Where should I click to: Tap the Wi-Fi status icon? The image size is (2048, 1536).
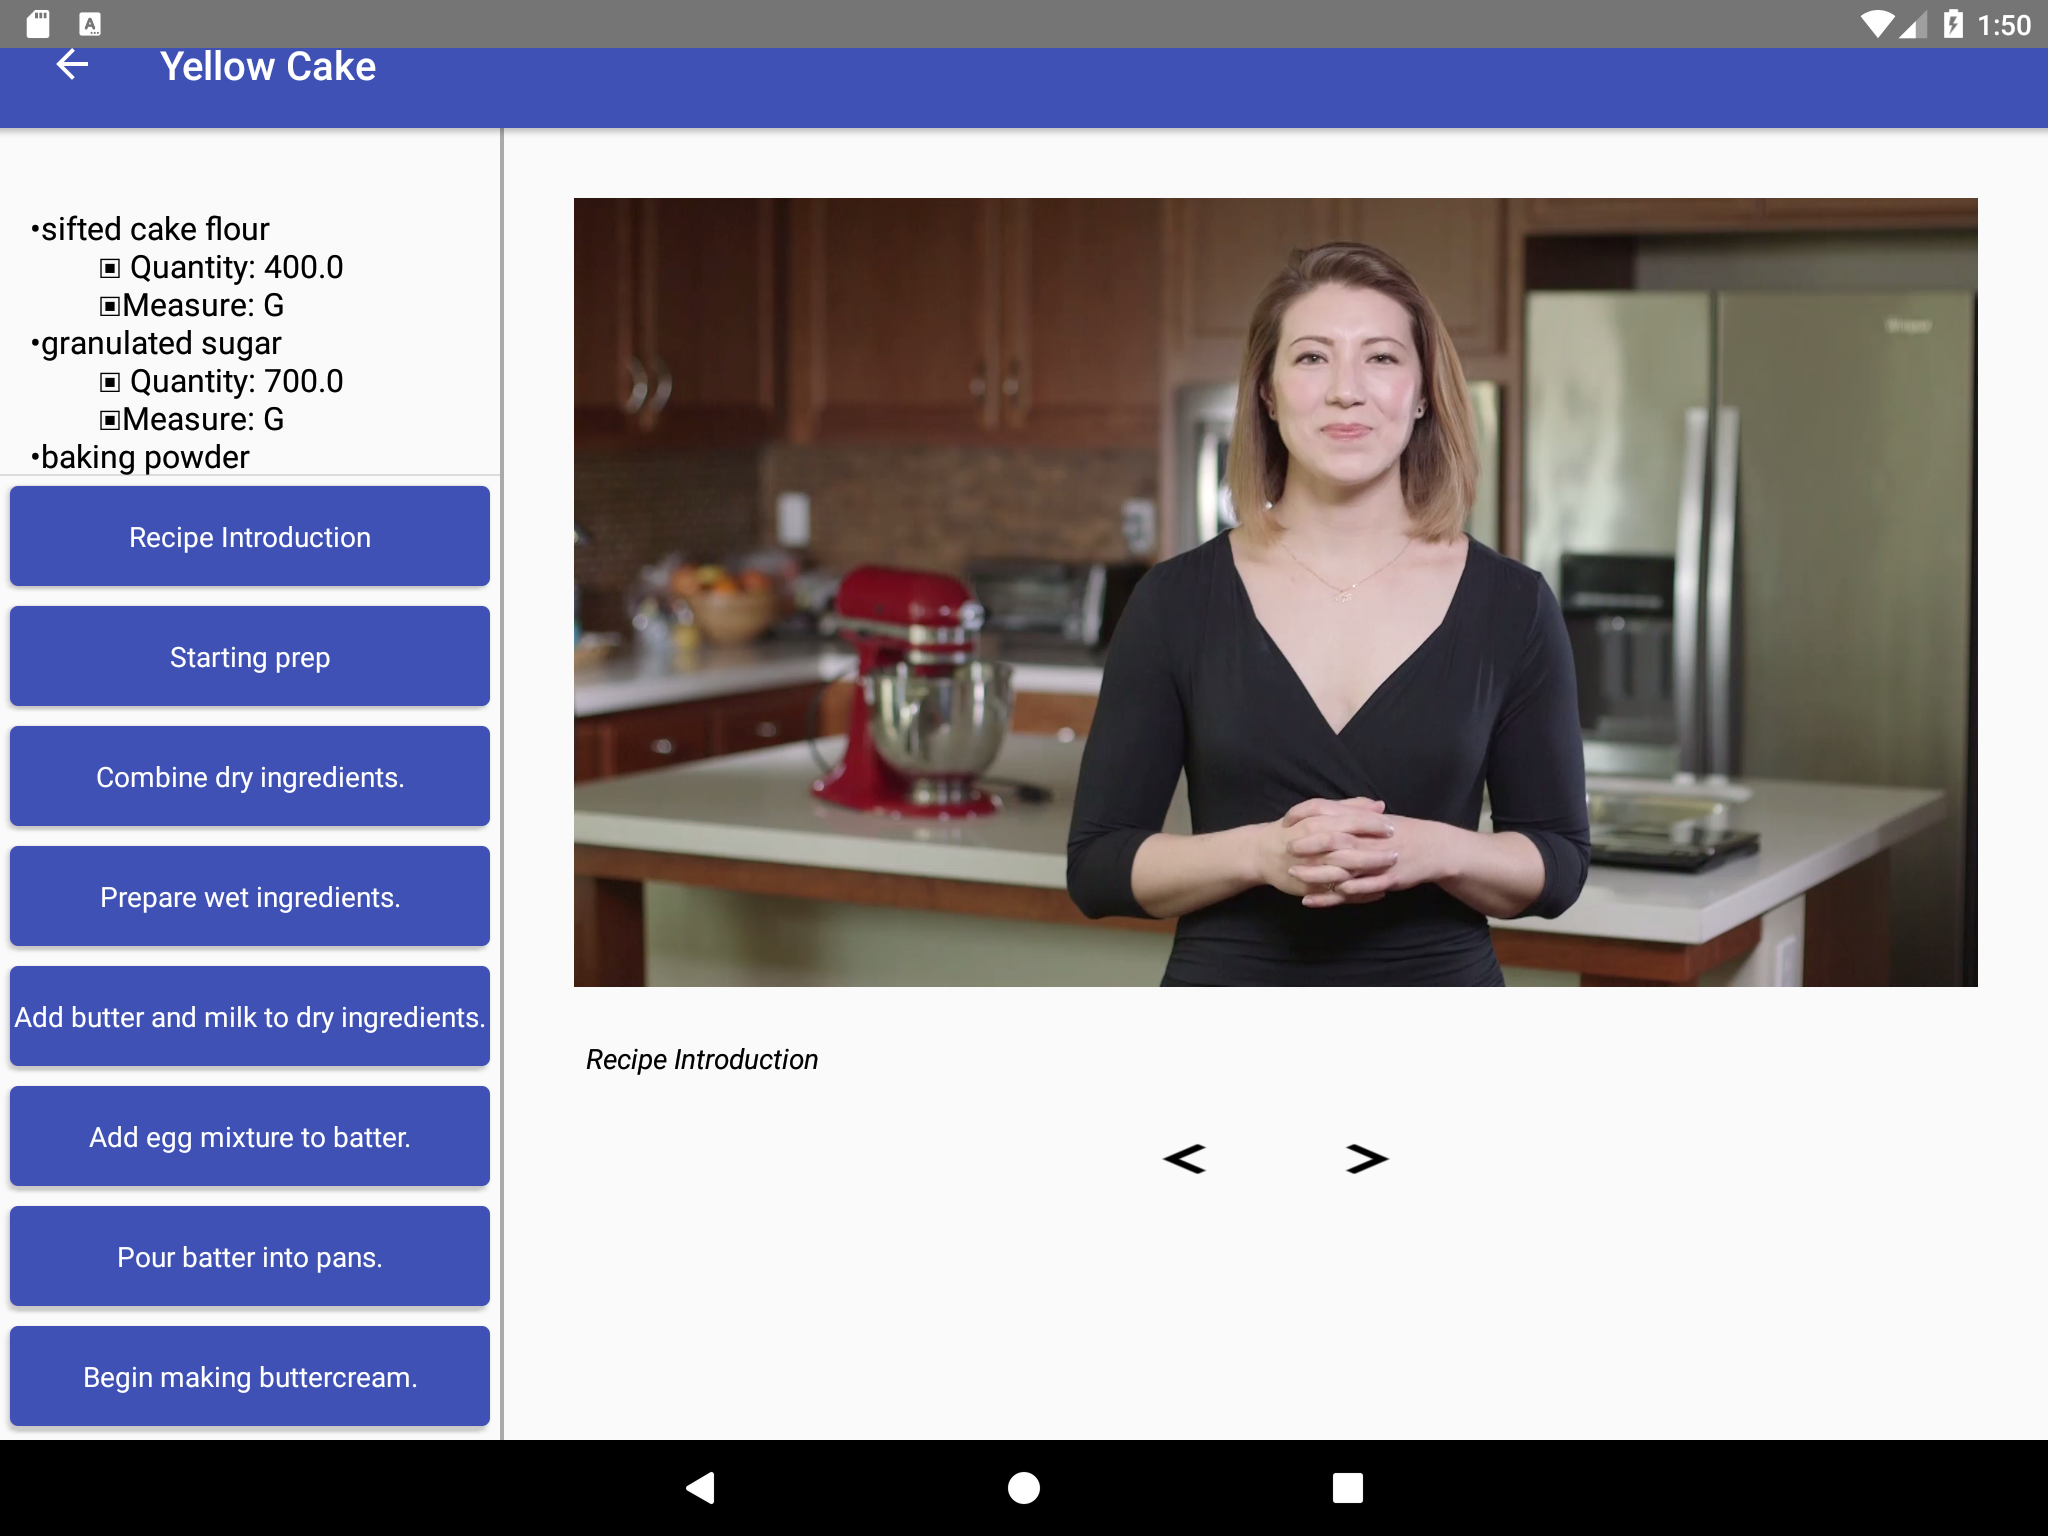click(x=1877, y=24)
